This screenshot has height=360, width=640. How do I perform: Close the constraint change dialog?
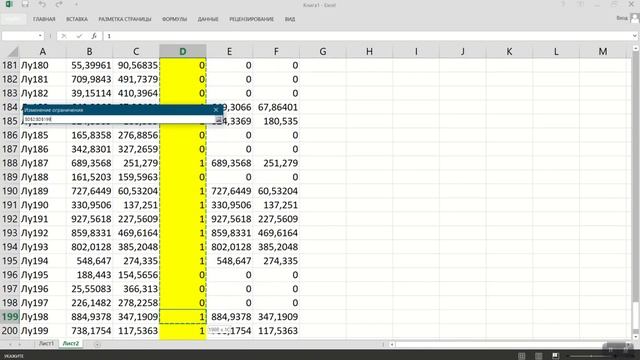216,110
